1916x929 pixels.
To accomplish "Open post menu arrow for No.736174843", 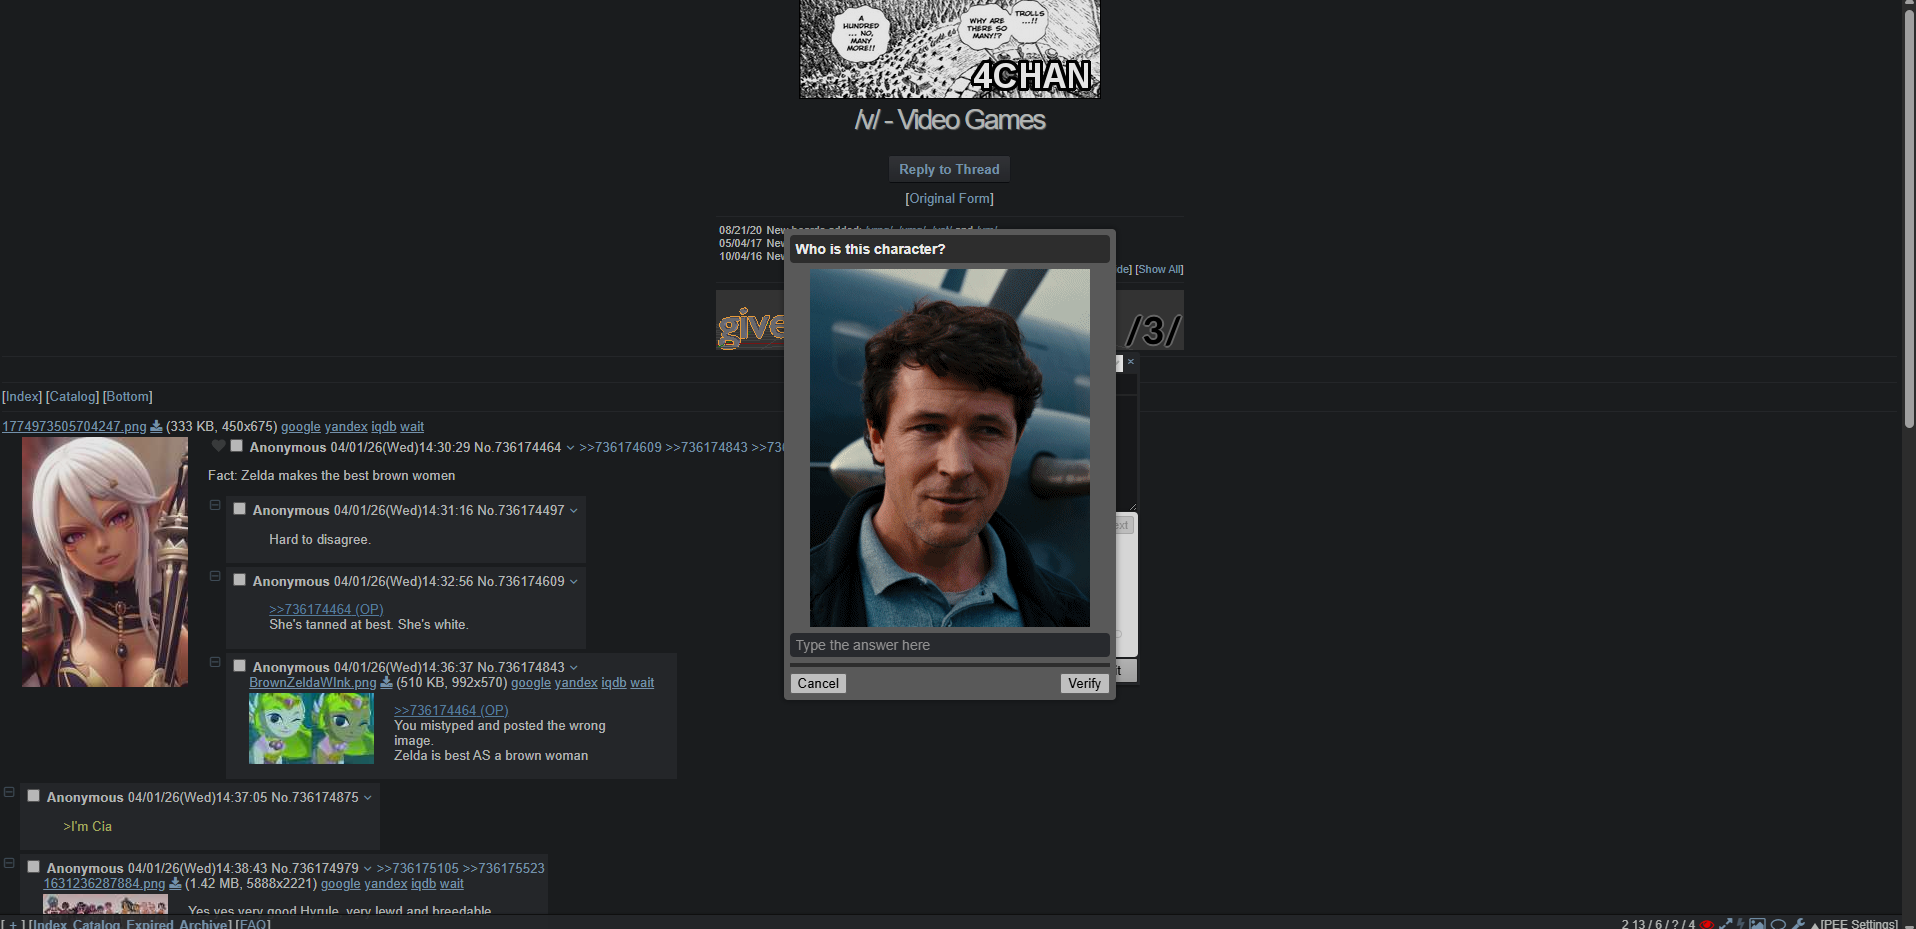I will [x=573, y=668].
